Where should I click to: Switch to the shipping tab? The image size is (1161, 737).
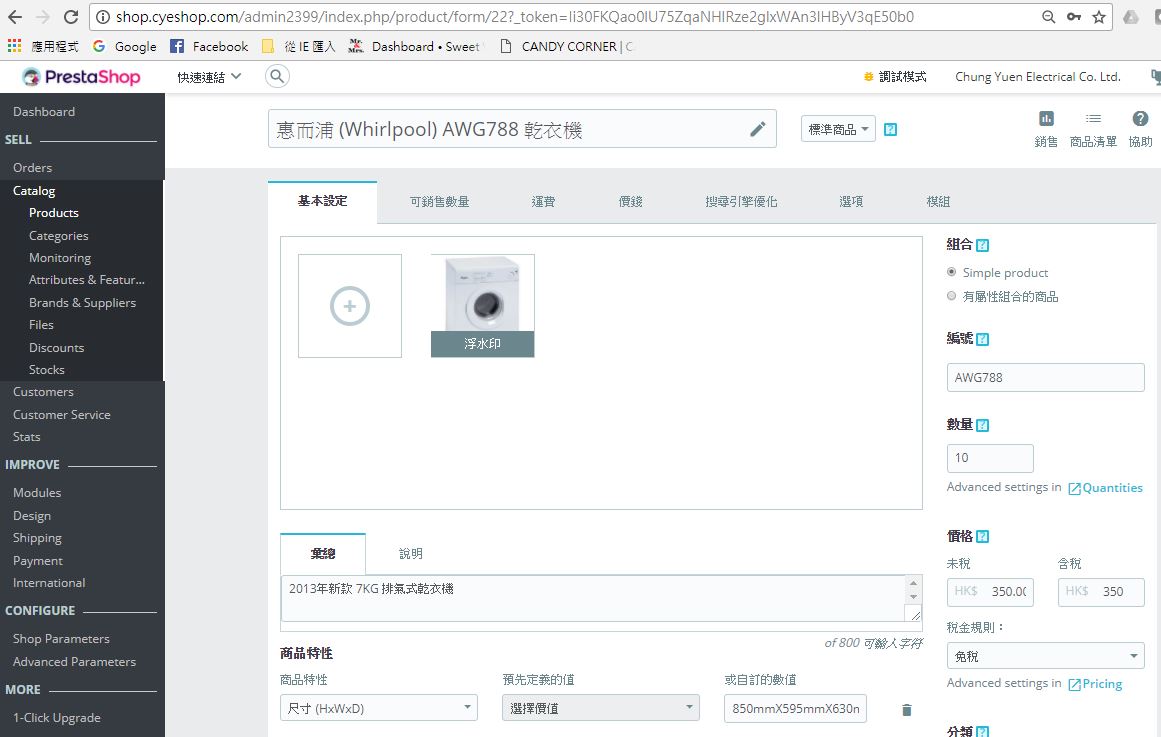pyautogui.click(x=543, y=201)
